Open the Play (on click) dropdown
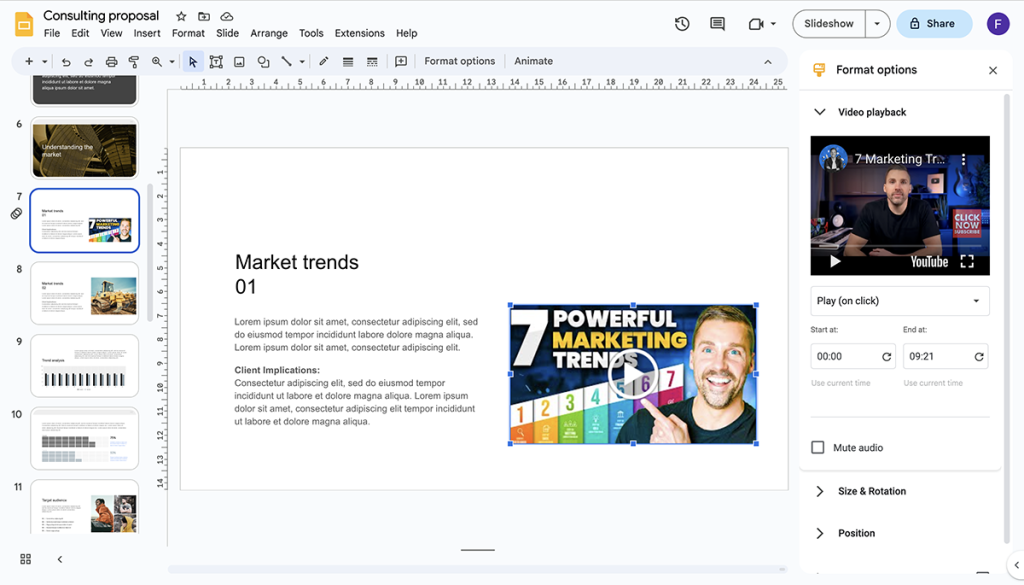The height and width of the screenshot is (585, 1024). (x=899, y=301)
